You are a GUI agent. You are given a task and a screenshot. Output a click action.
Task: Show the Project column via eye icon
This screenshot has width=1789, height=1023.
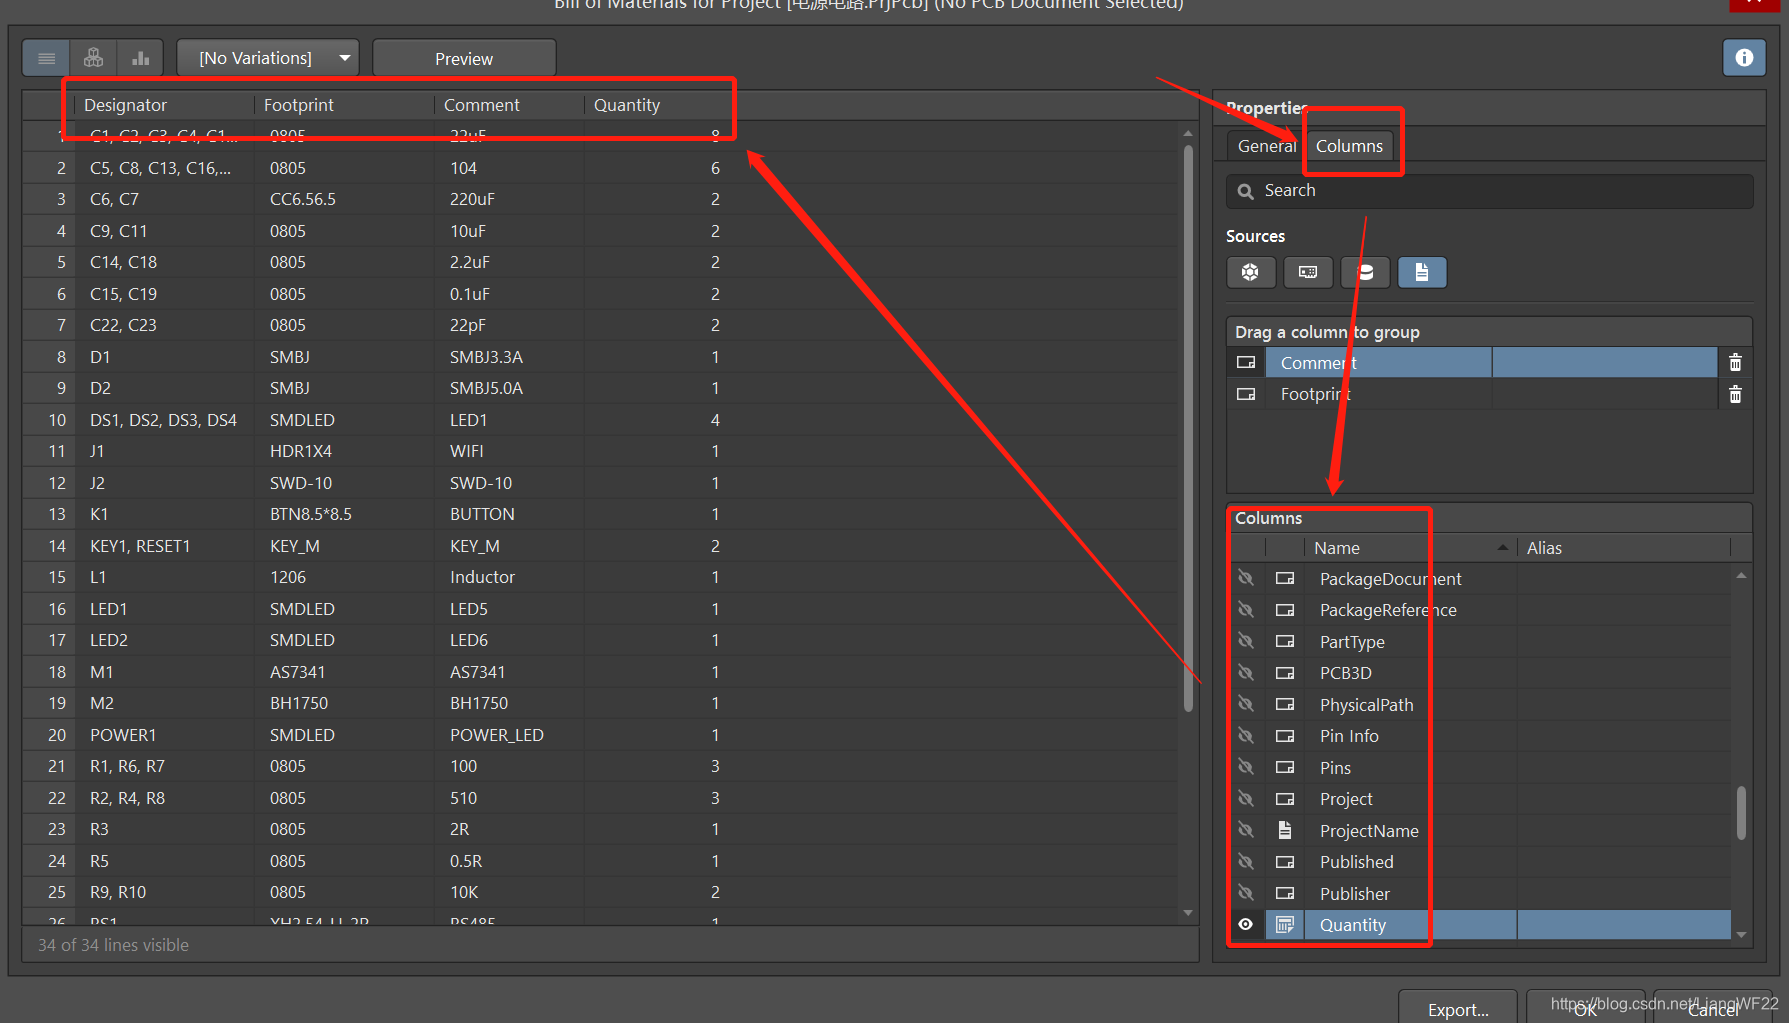point(1246,799)
